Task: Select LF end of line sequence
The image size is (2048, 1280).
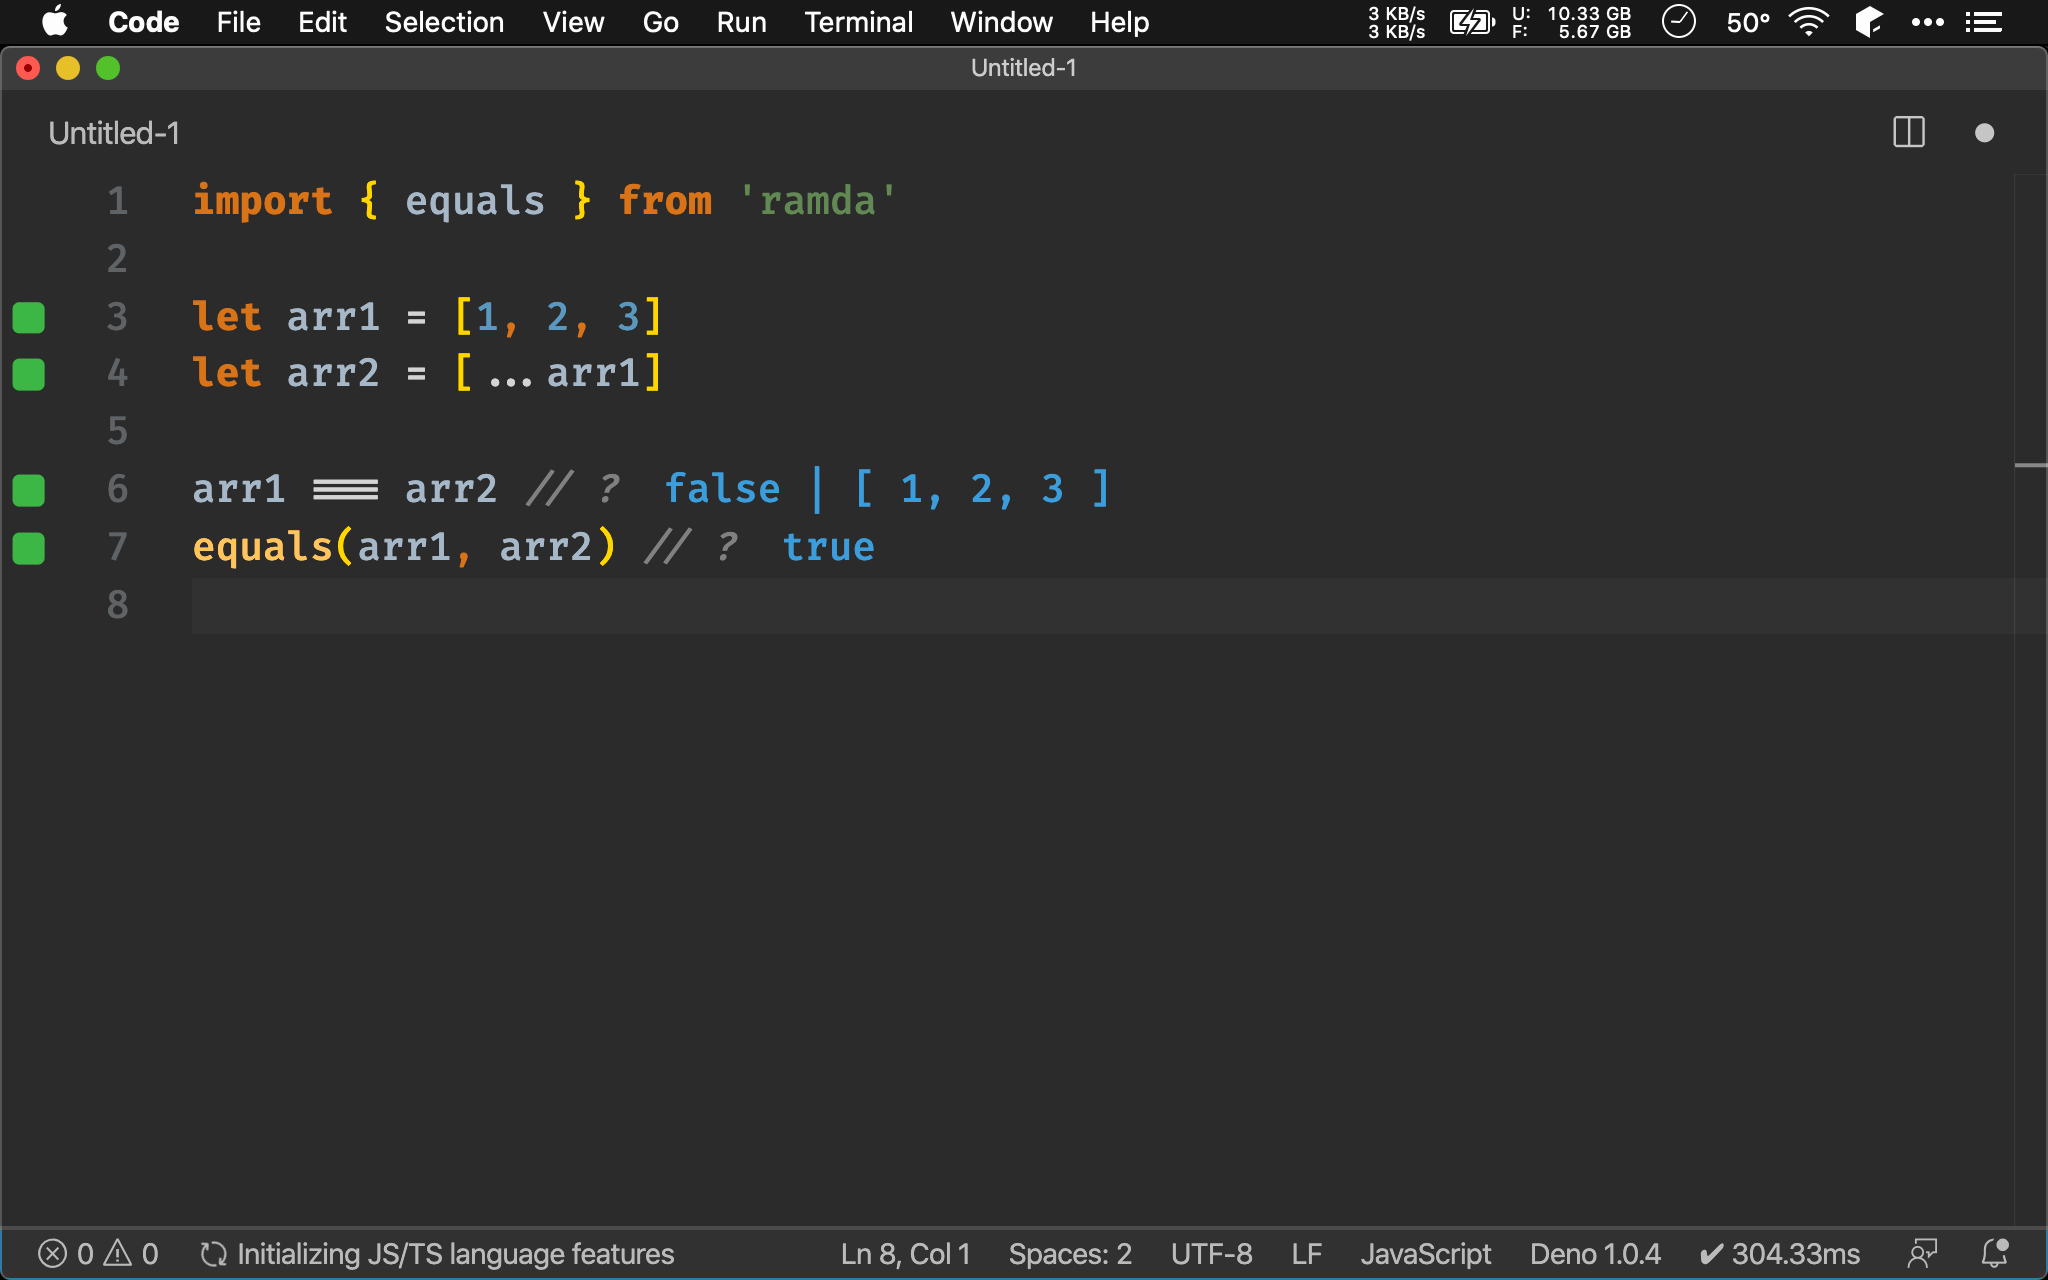Action: (1306, 1253)
